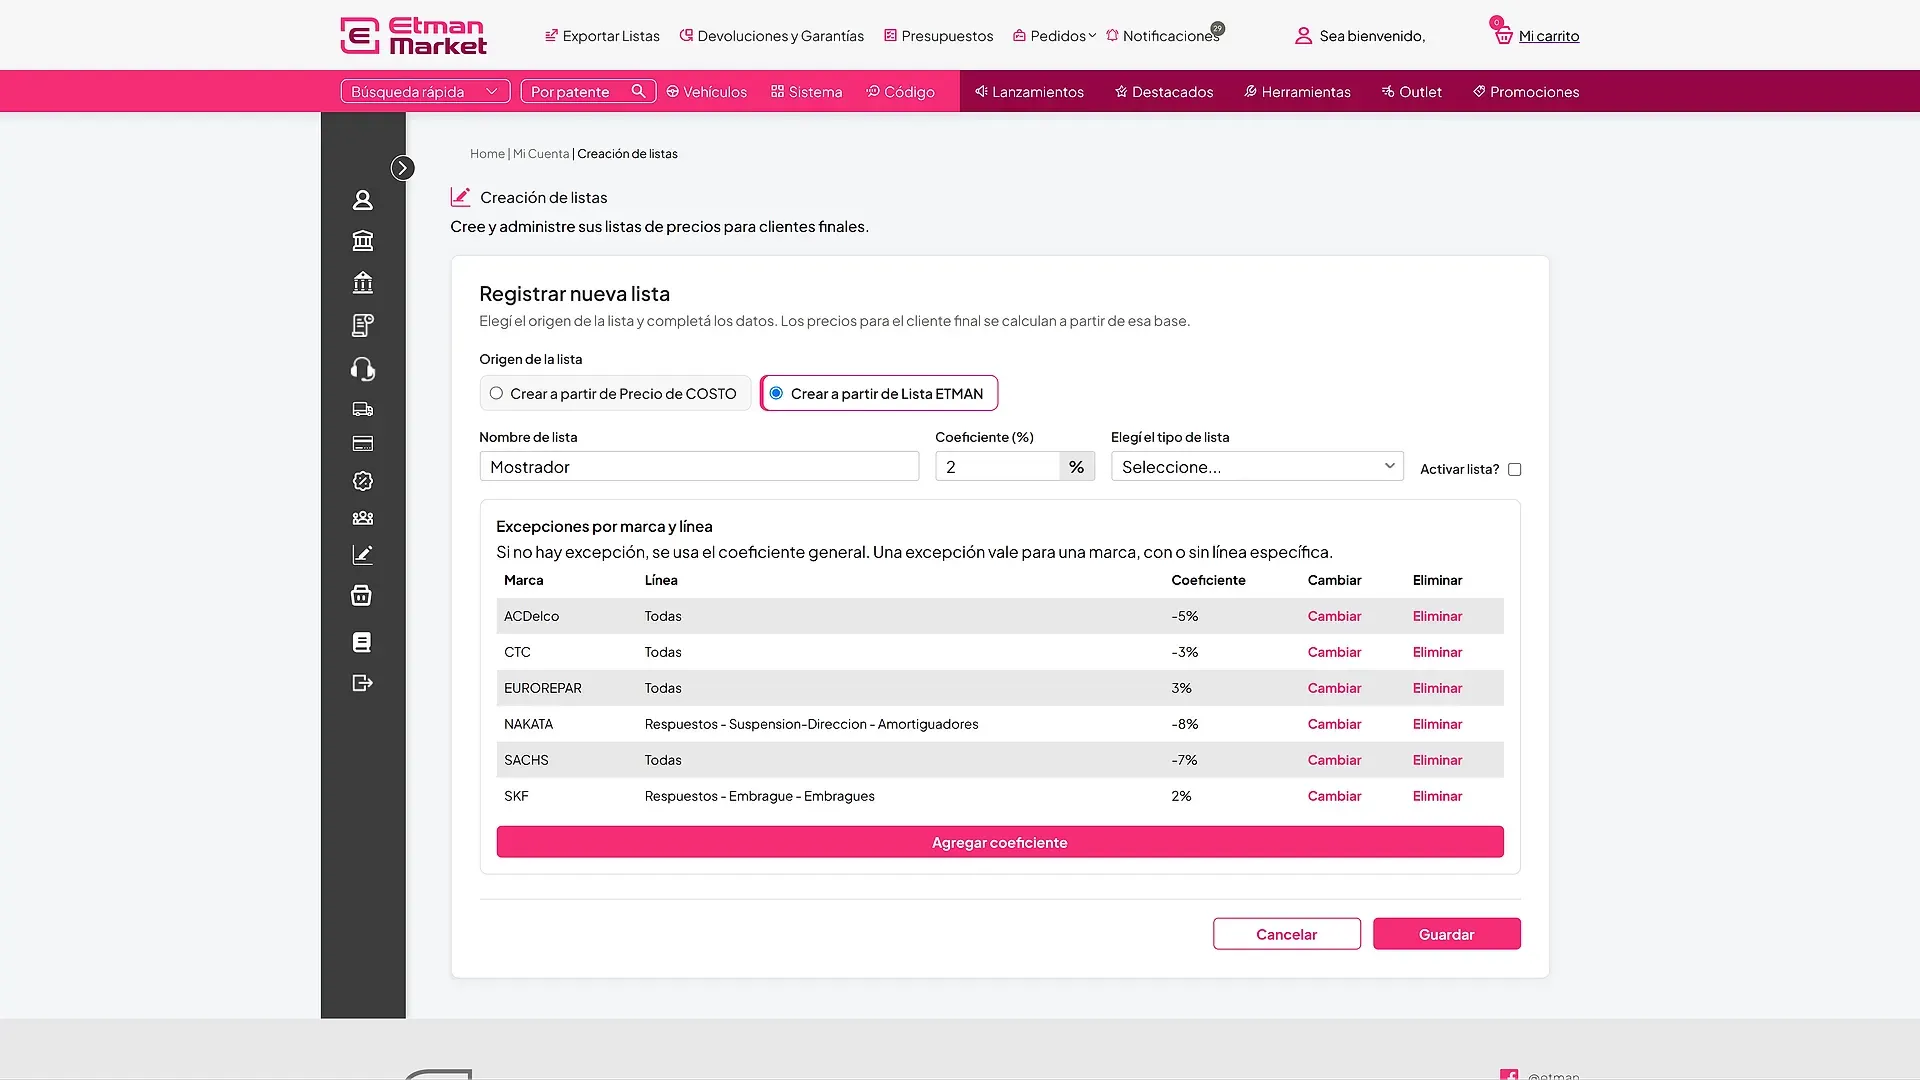Open the Elegí el tipo de lista dropdown
Image resolution: width=1920 pixels, height=1080 pixels.
click(x=1257, y=466)
